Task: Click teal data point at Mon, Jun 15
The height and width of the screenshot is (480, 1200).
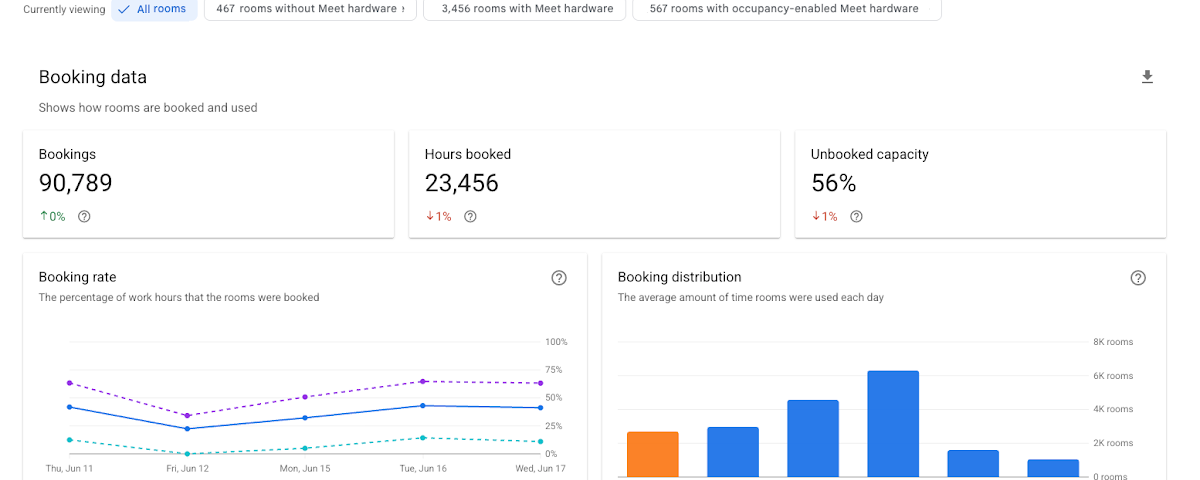Action: [306, 448]
